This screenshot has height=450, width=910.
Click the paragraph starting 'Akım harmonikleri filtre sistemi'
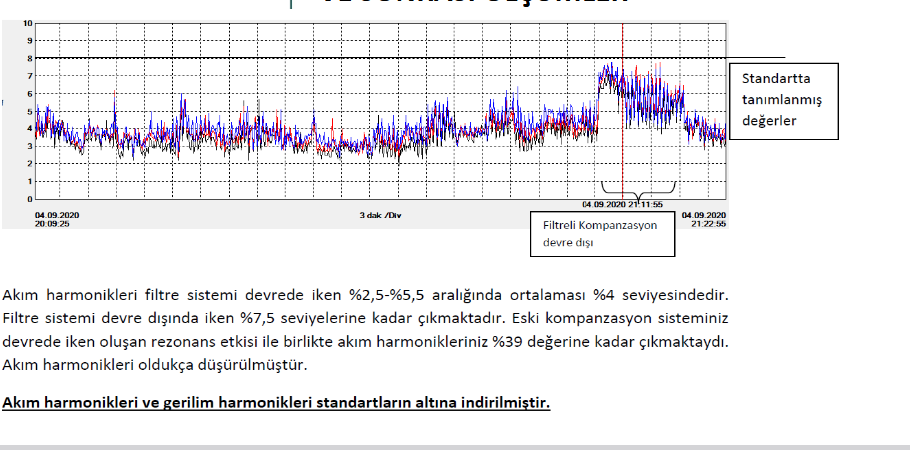[x=365, y=330]
